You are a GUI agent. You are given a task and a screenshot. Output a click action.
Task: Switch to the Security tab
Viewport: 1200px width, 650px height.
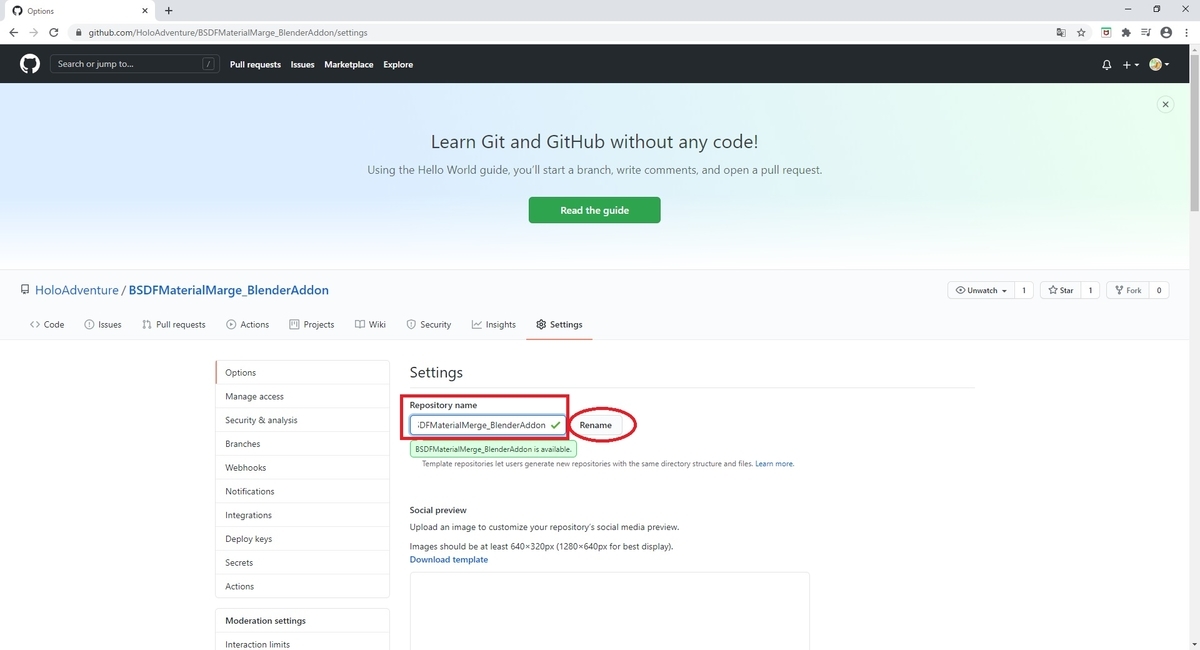[x=428, y=324]
